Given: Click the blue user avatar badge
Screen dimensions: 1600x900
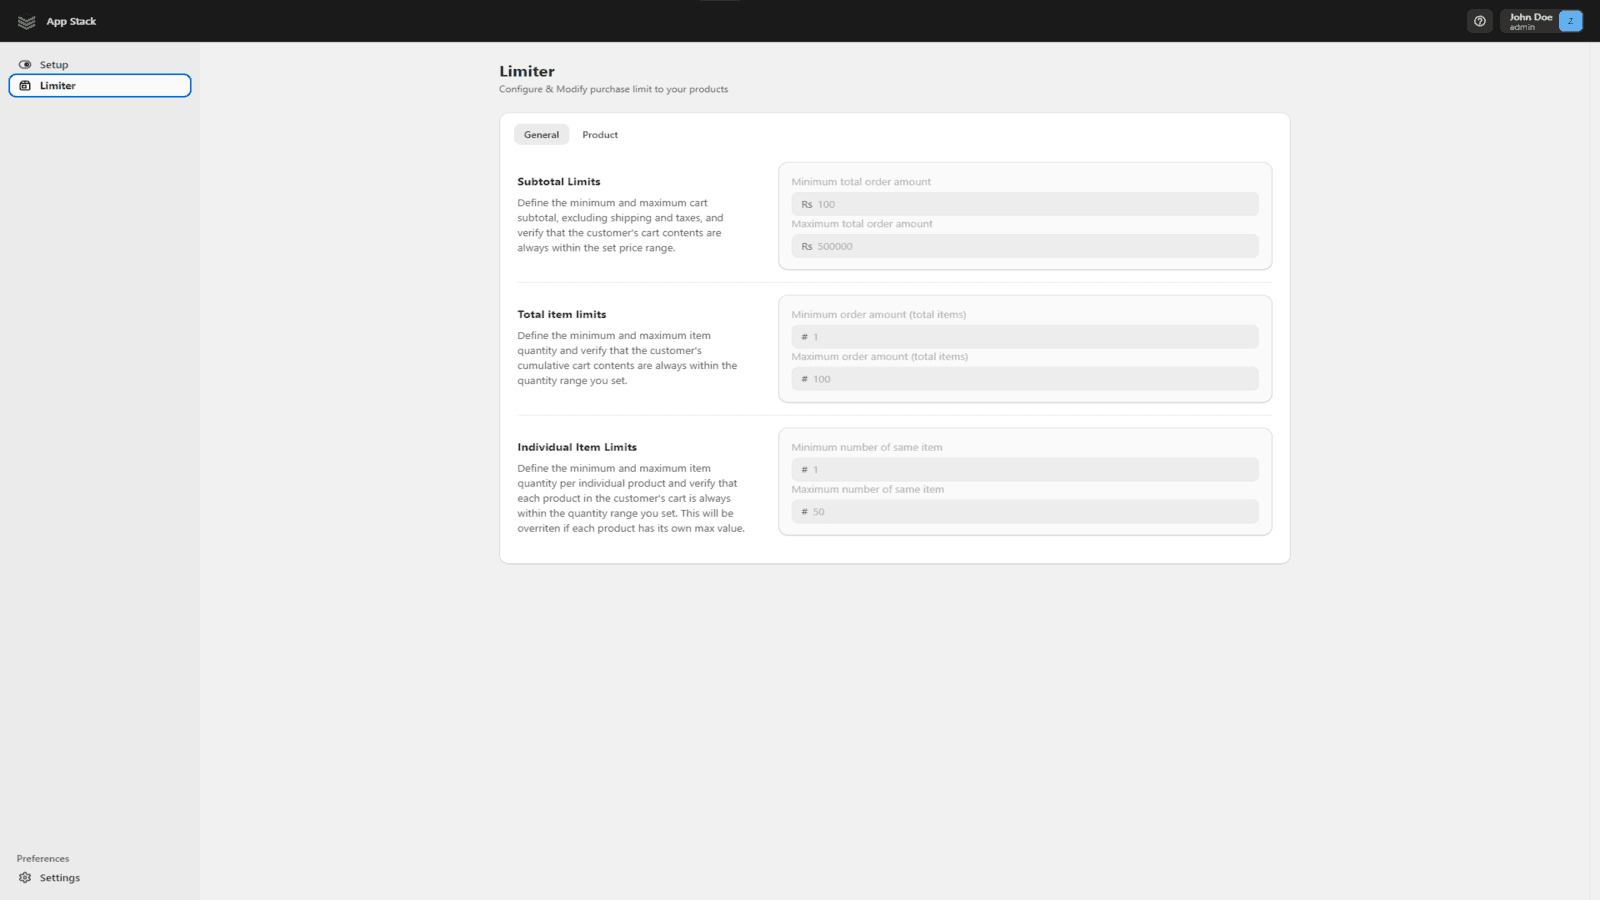Looking at the screenshot, I should coord(1570,21).
